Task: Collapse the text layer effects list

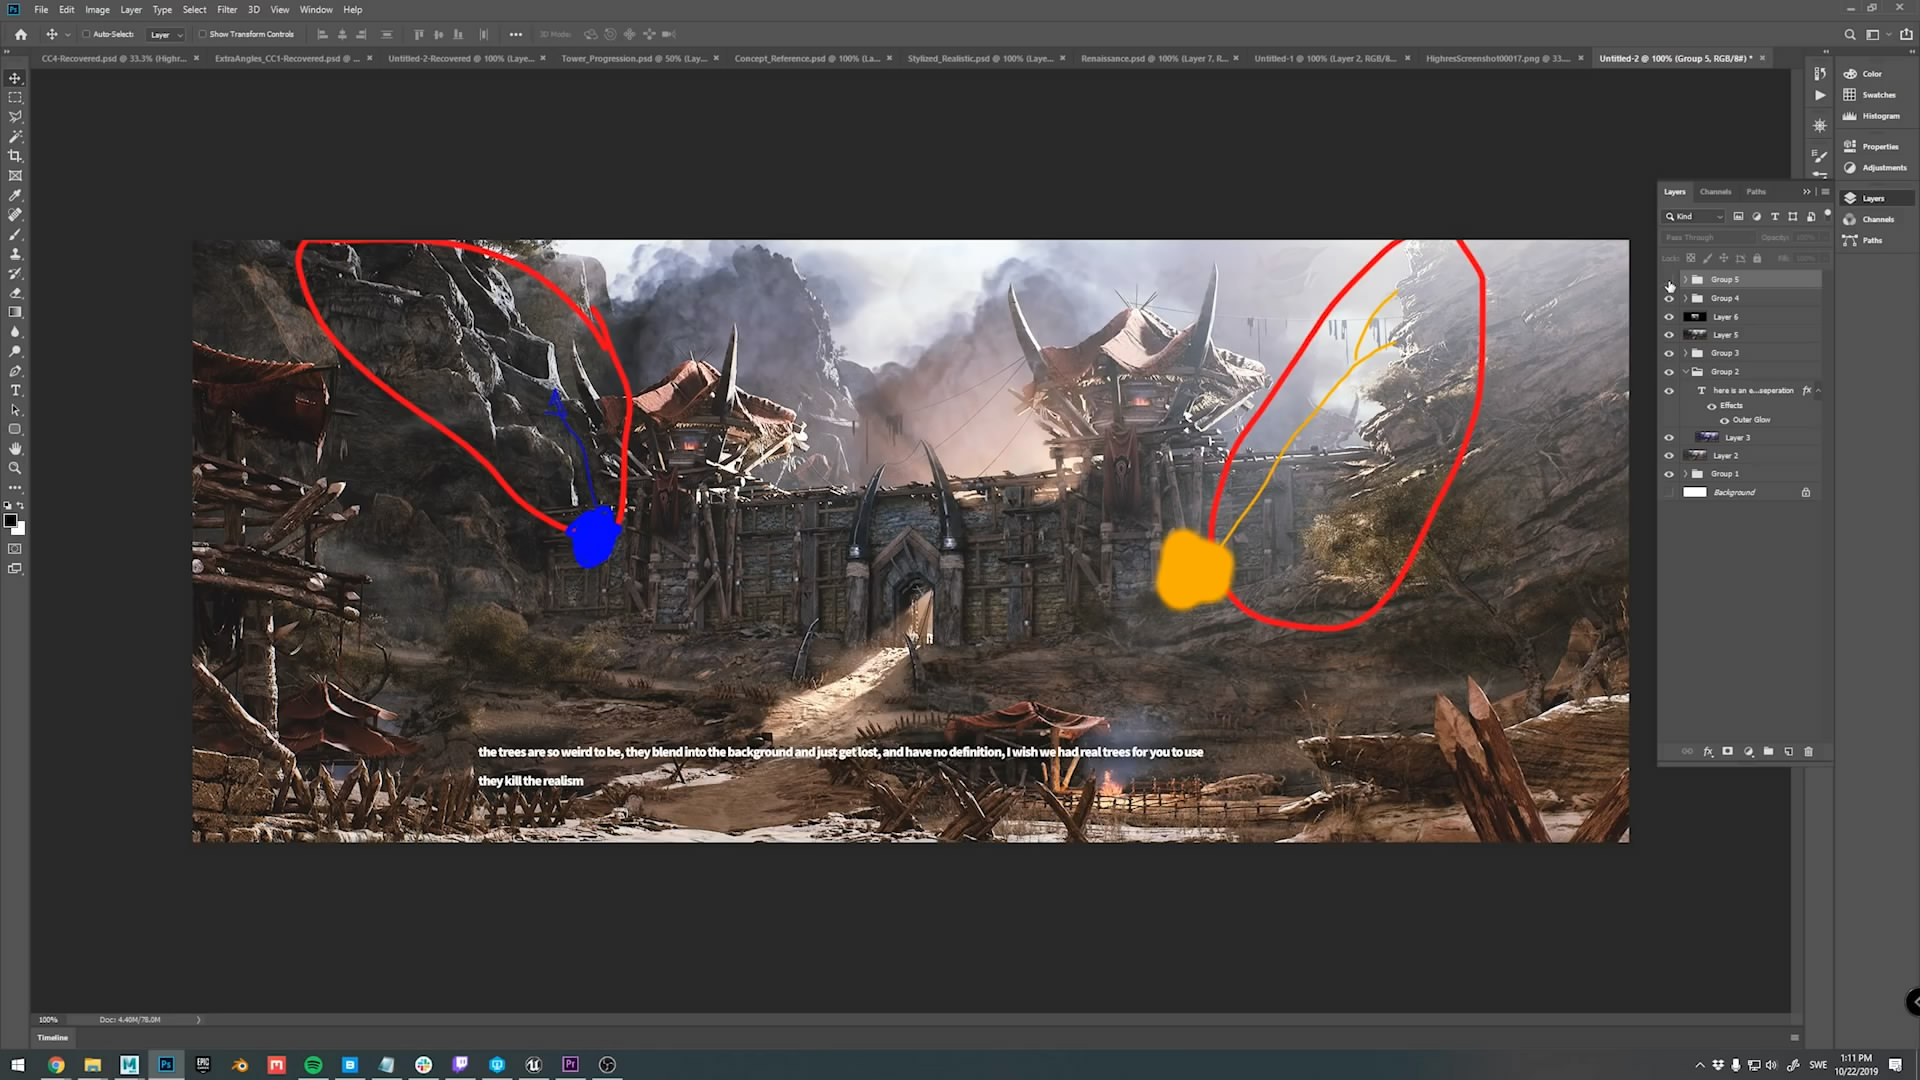Action: pos(1818,391)
